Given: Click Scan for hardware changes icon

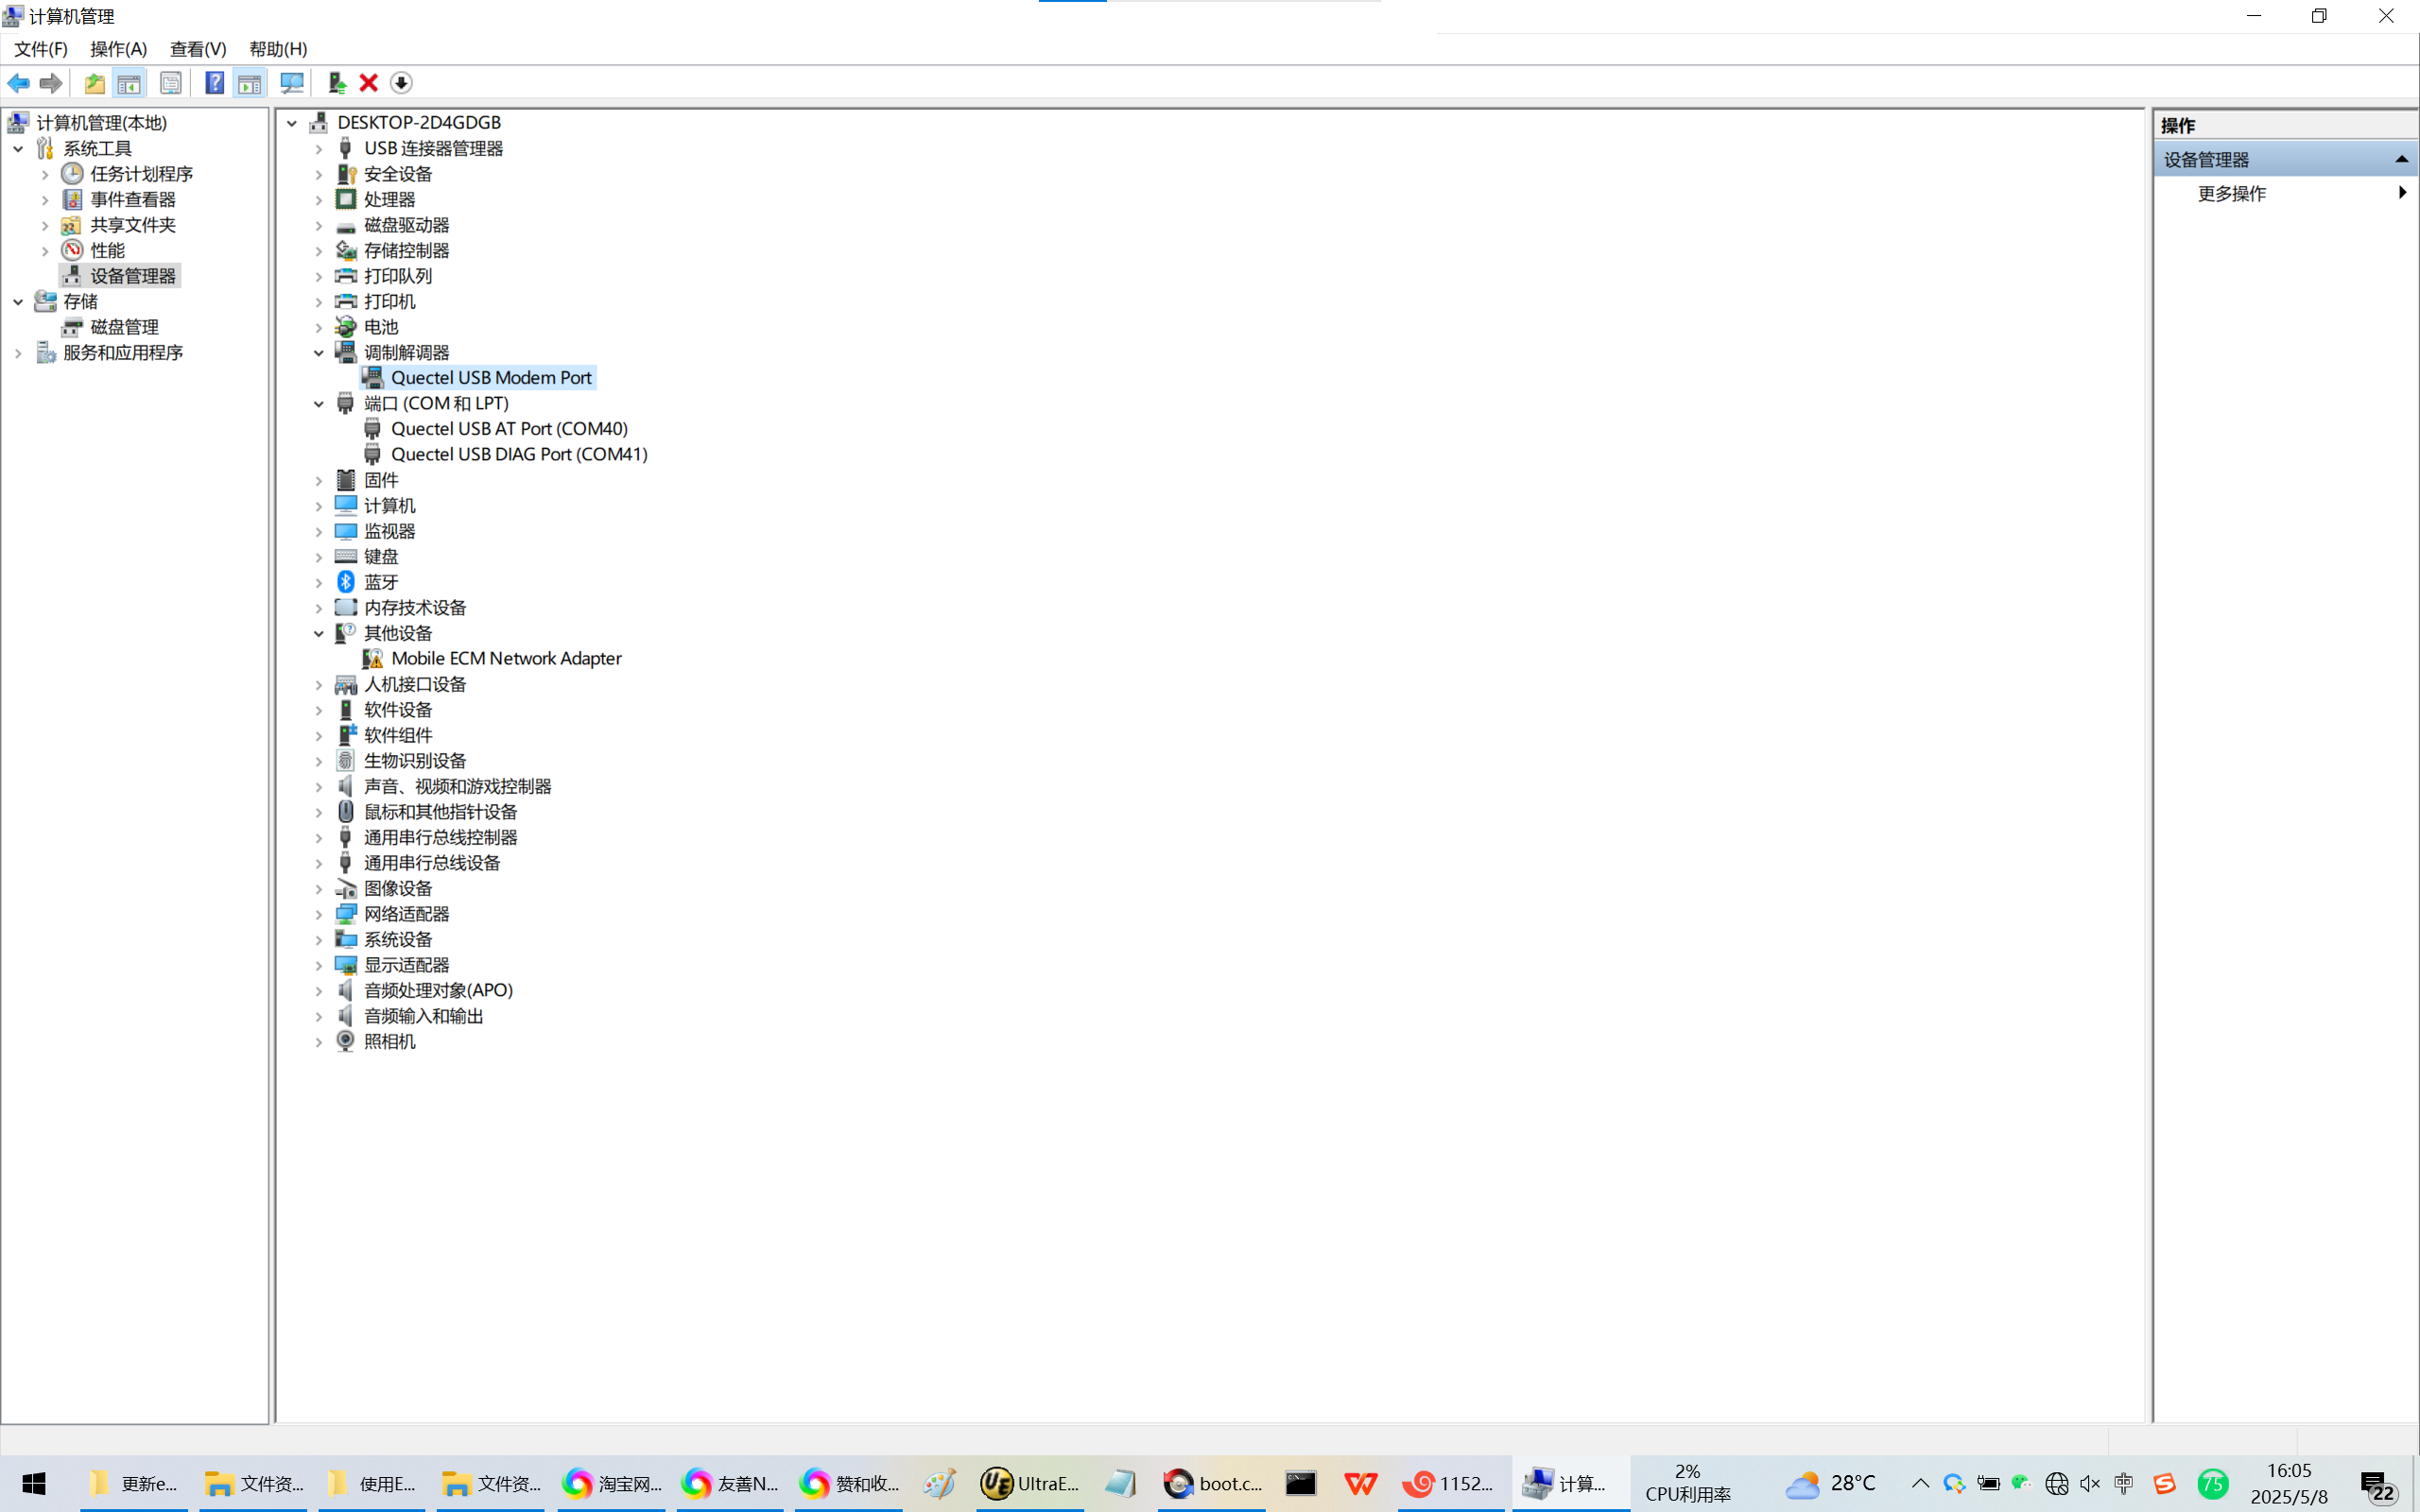Looking at the screenshot, I should point(292,83).
